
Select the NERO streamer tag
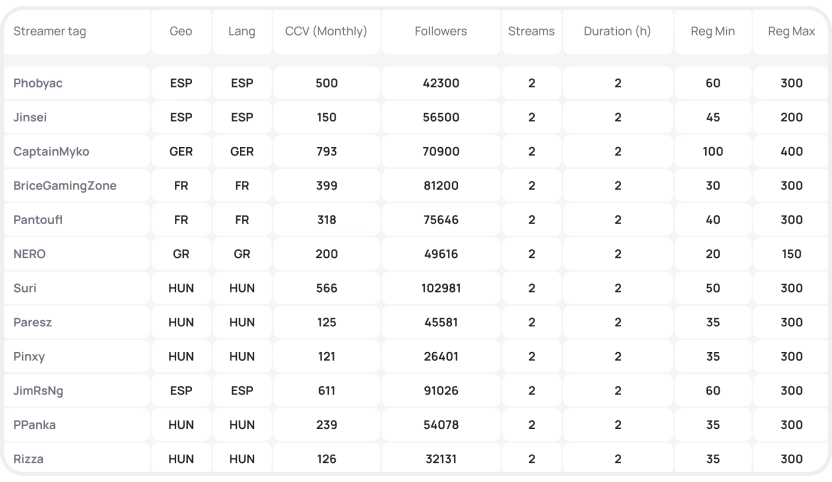[29, 254]
